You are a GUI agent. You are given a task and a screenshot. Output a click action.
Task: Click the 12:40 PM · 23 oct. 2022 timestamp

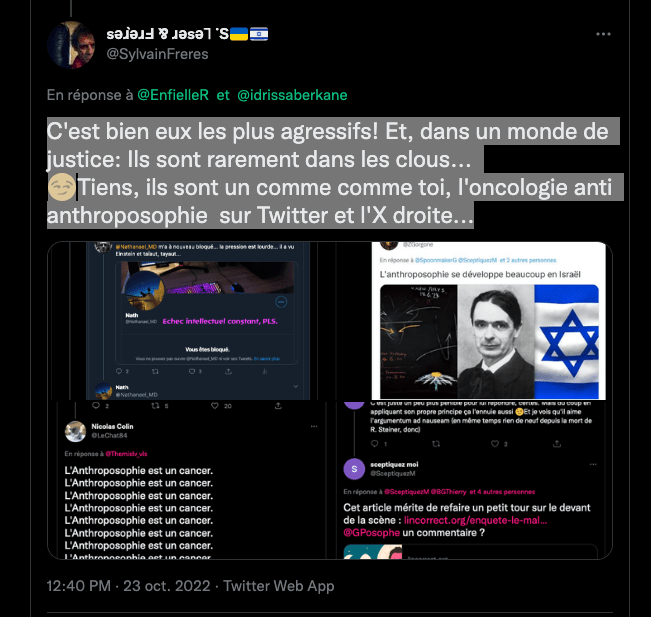click(128, 586)
